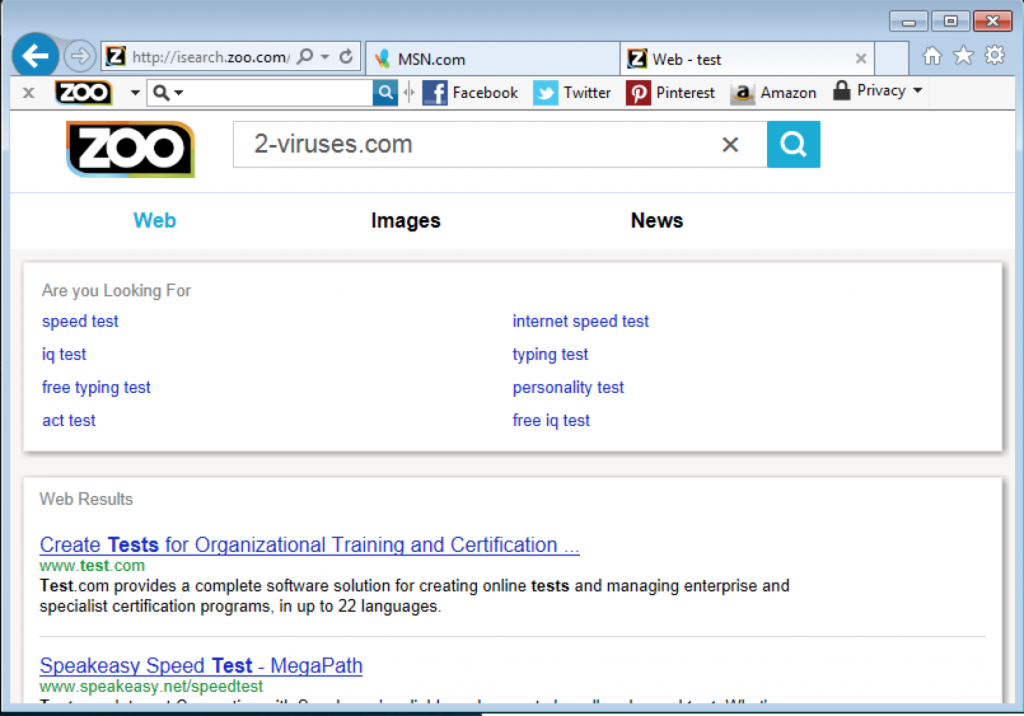The image size is (1024, 716).
Task: Click the Zoo favicon in the address bar
Action: click(x=116, y=57)
